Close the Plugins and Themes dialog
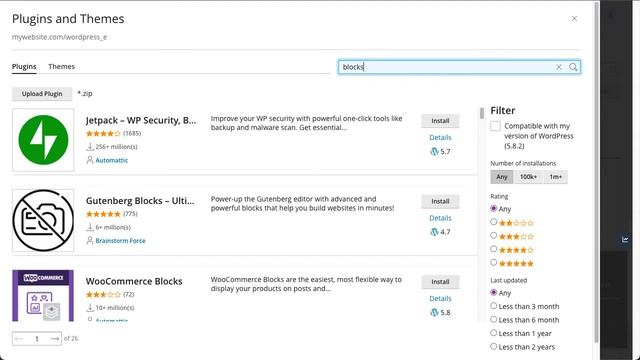Viewport: 640px width, 360px height. (x=574, y=19)
